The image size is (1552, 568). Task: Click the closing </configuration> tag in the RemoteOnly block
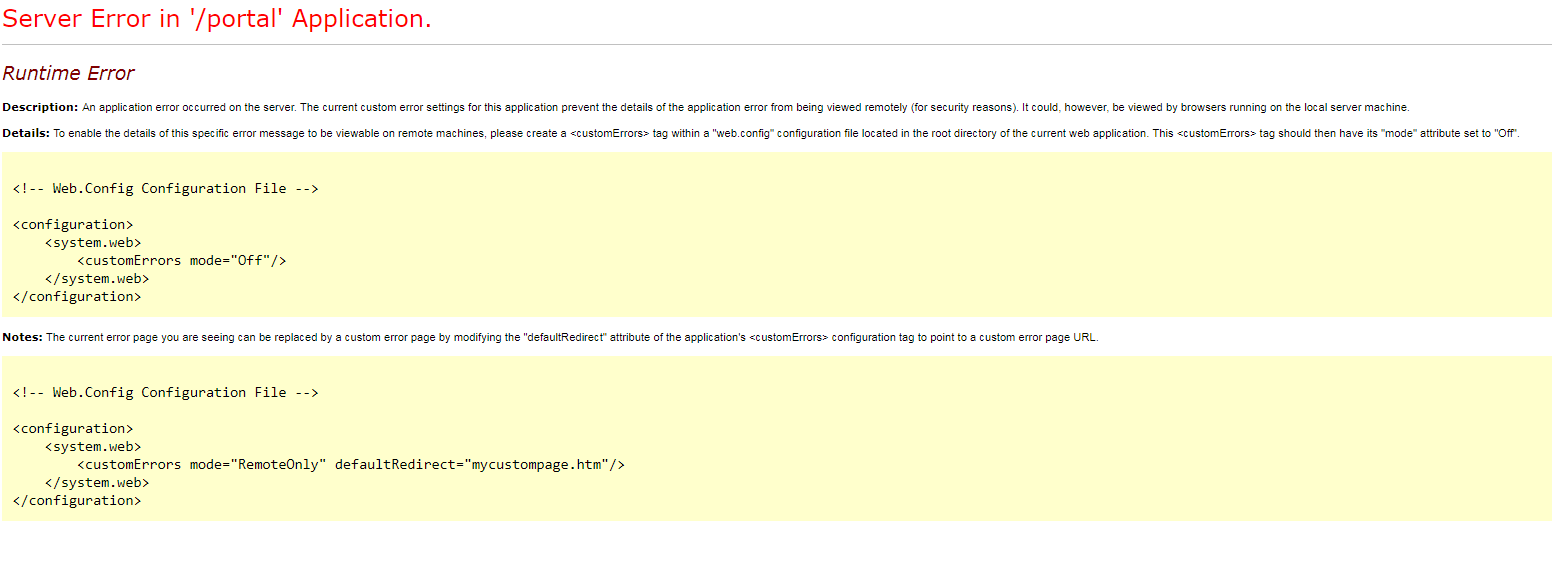coord(77,500)
